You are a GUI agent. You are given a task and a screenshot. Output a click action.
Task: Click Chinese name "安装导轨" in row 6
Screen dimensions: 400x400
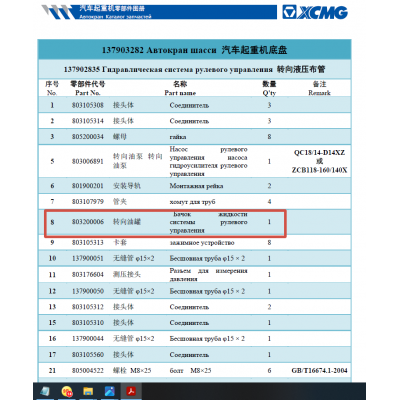[127, 186]
